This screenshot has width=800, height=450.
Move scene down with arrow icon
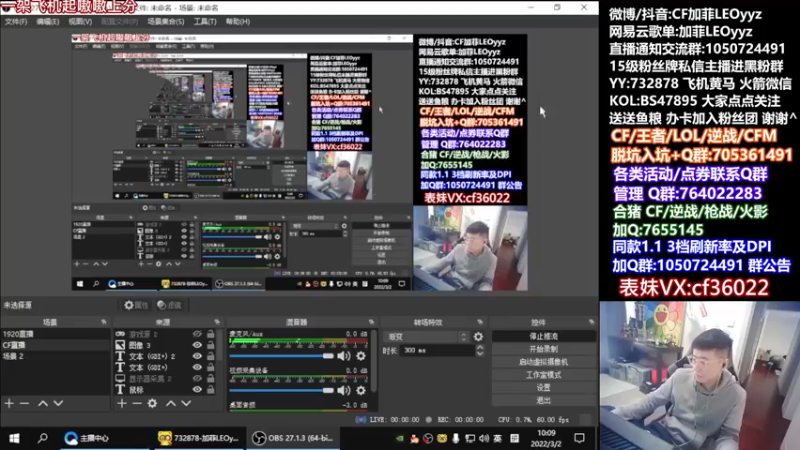pyautogui.click(x=58, y=404)
